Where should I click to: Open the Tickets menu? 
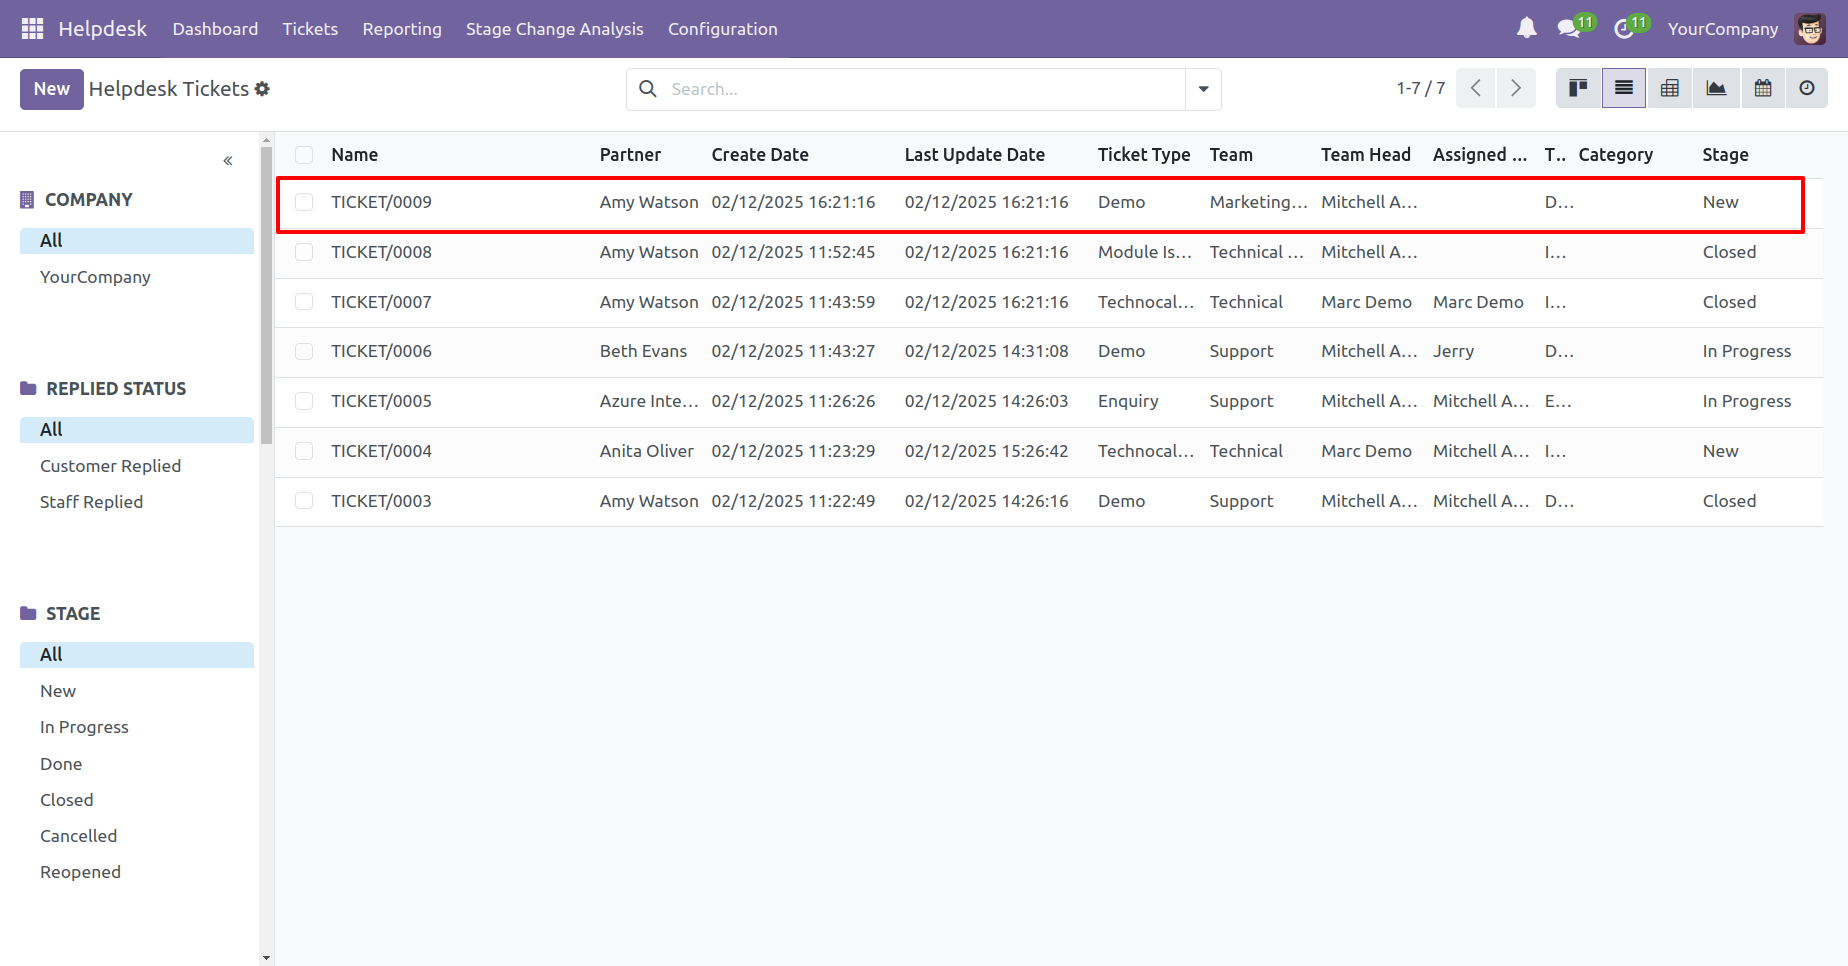[x=310, y=29]
